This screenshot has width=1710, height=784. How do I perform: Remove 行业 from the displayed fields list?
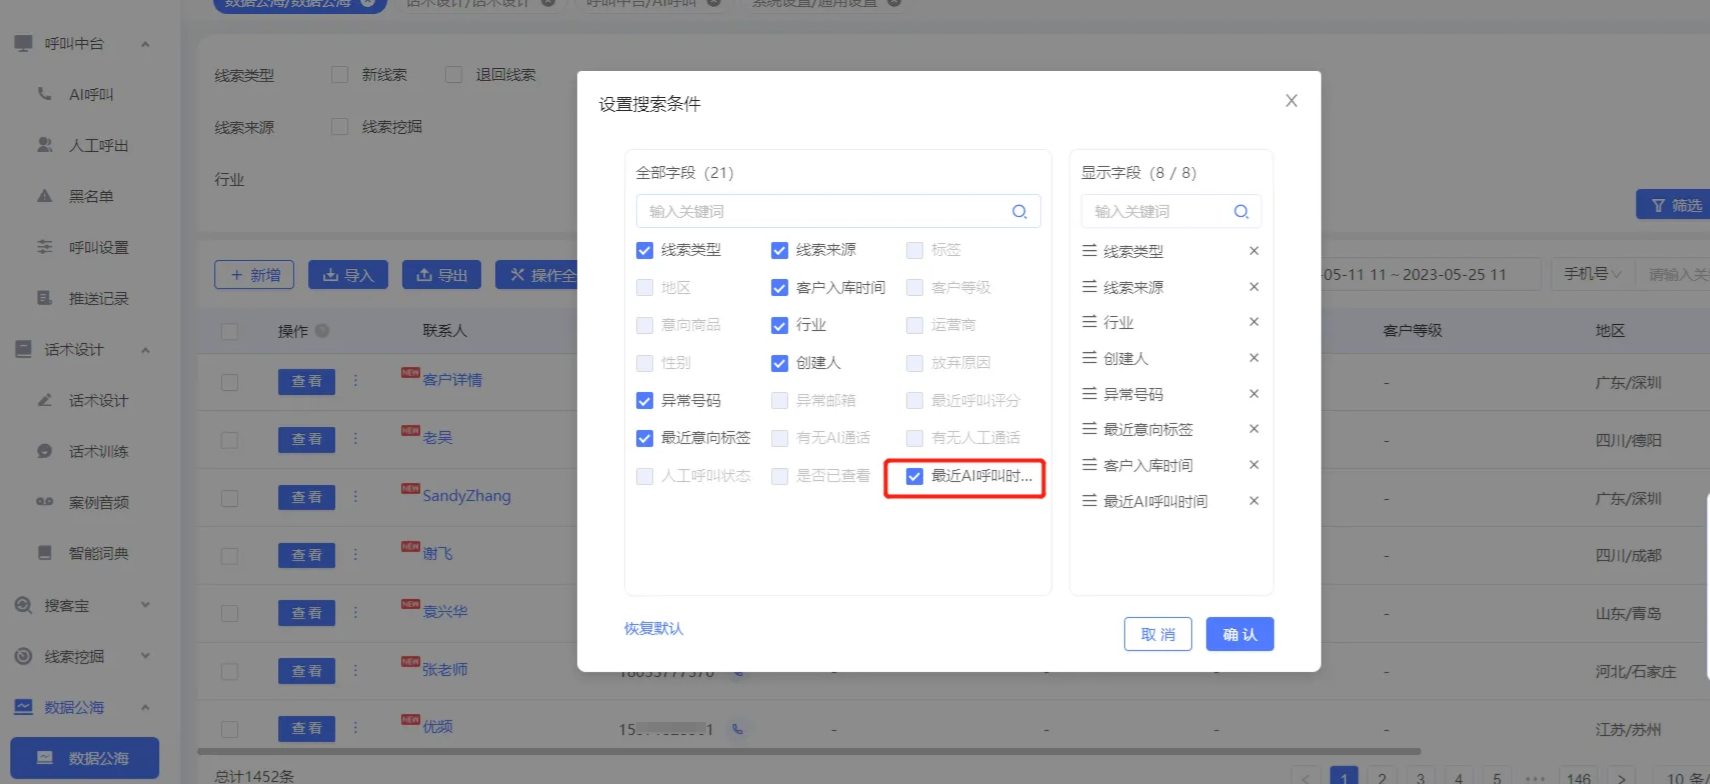(x=1253, y=322)
